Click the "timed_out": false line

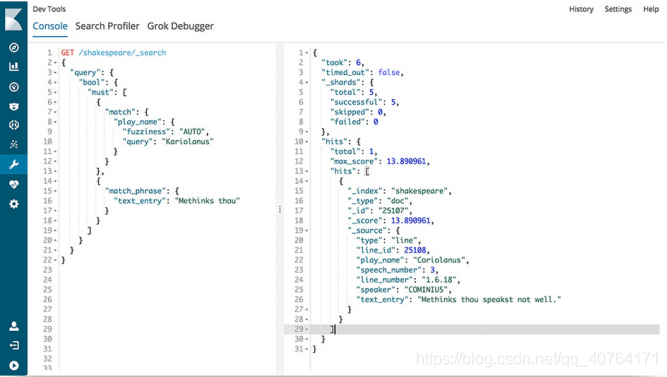(362, 72)
